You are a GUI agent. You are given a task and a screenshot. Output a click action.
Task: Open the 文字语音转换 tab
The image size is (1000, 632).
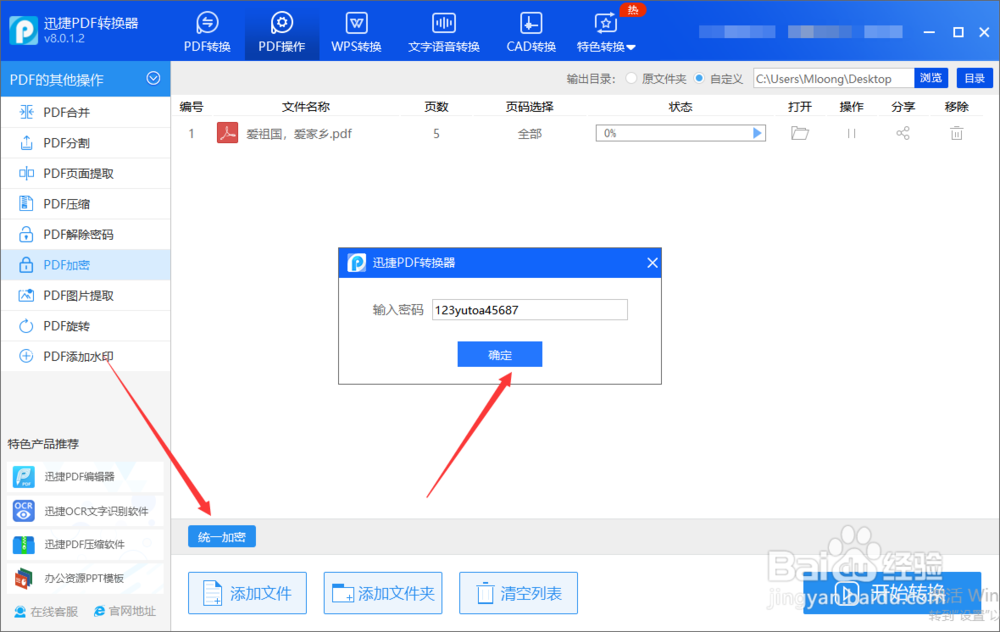444,32
